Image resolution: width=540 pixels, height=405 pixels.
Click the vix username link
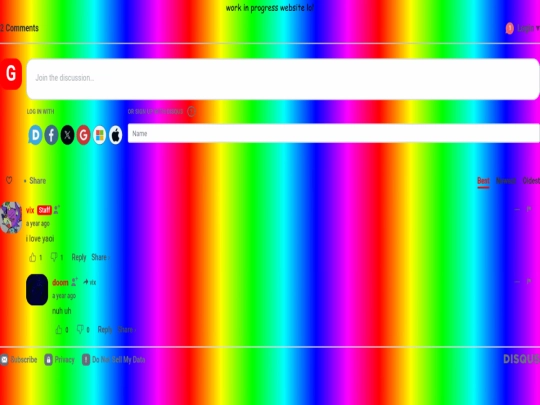(x=30, y=210)
